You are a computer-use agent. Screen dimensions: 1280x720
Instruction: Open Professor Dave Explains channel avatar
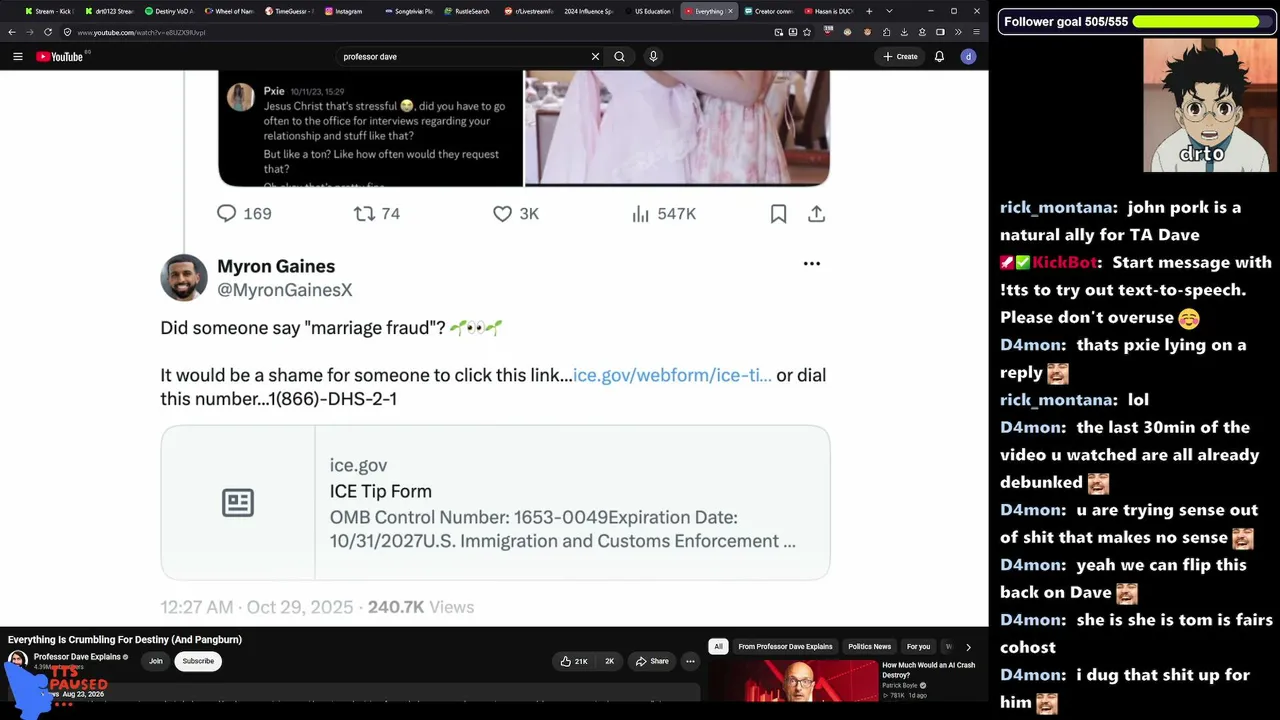pyautogui.click(x=18, y=661)
